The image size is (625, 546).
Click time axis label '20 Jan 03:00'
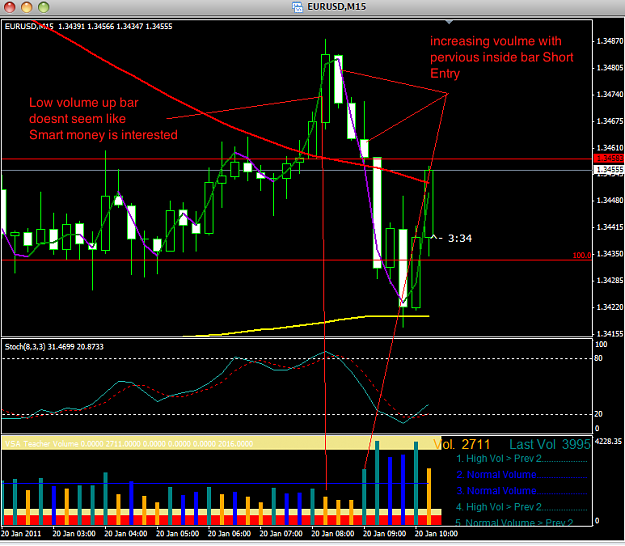pyautogui.click(x=74, y=533)
